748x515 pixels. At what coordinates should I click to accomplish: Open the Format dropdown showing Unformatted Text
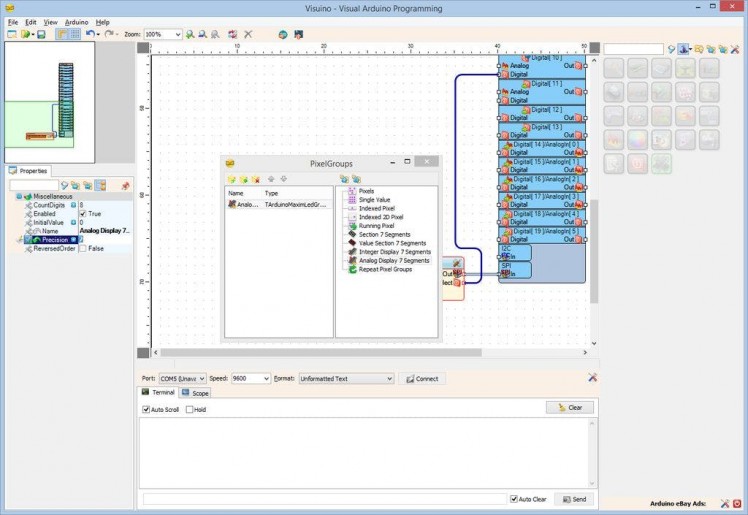coord(389,379)
